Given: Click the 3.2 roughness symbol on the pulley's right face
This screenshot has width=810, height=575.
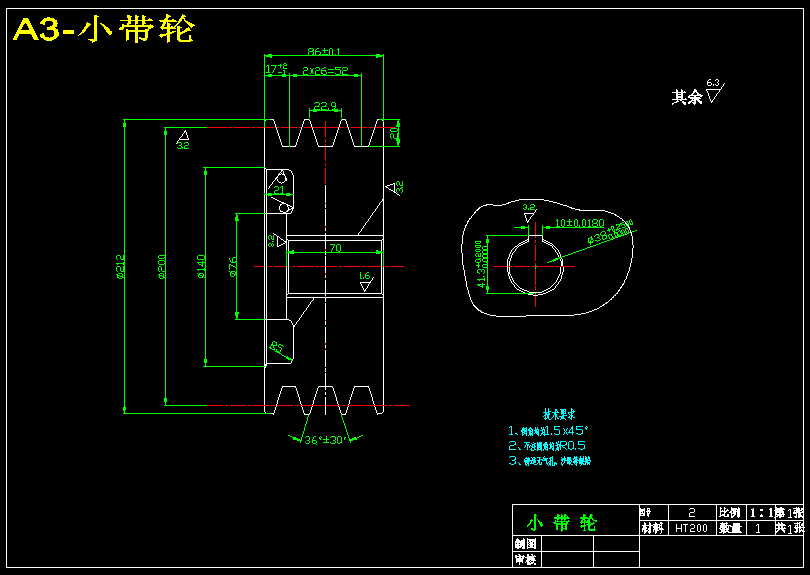Looking at the screenshot, I should click(x=395, y=188).
